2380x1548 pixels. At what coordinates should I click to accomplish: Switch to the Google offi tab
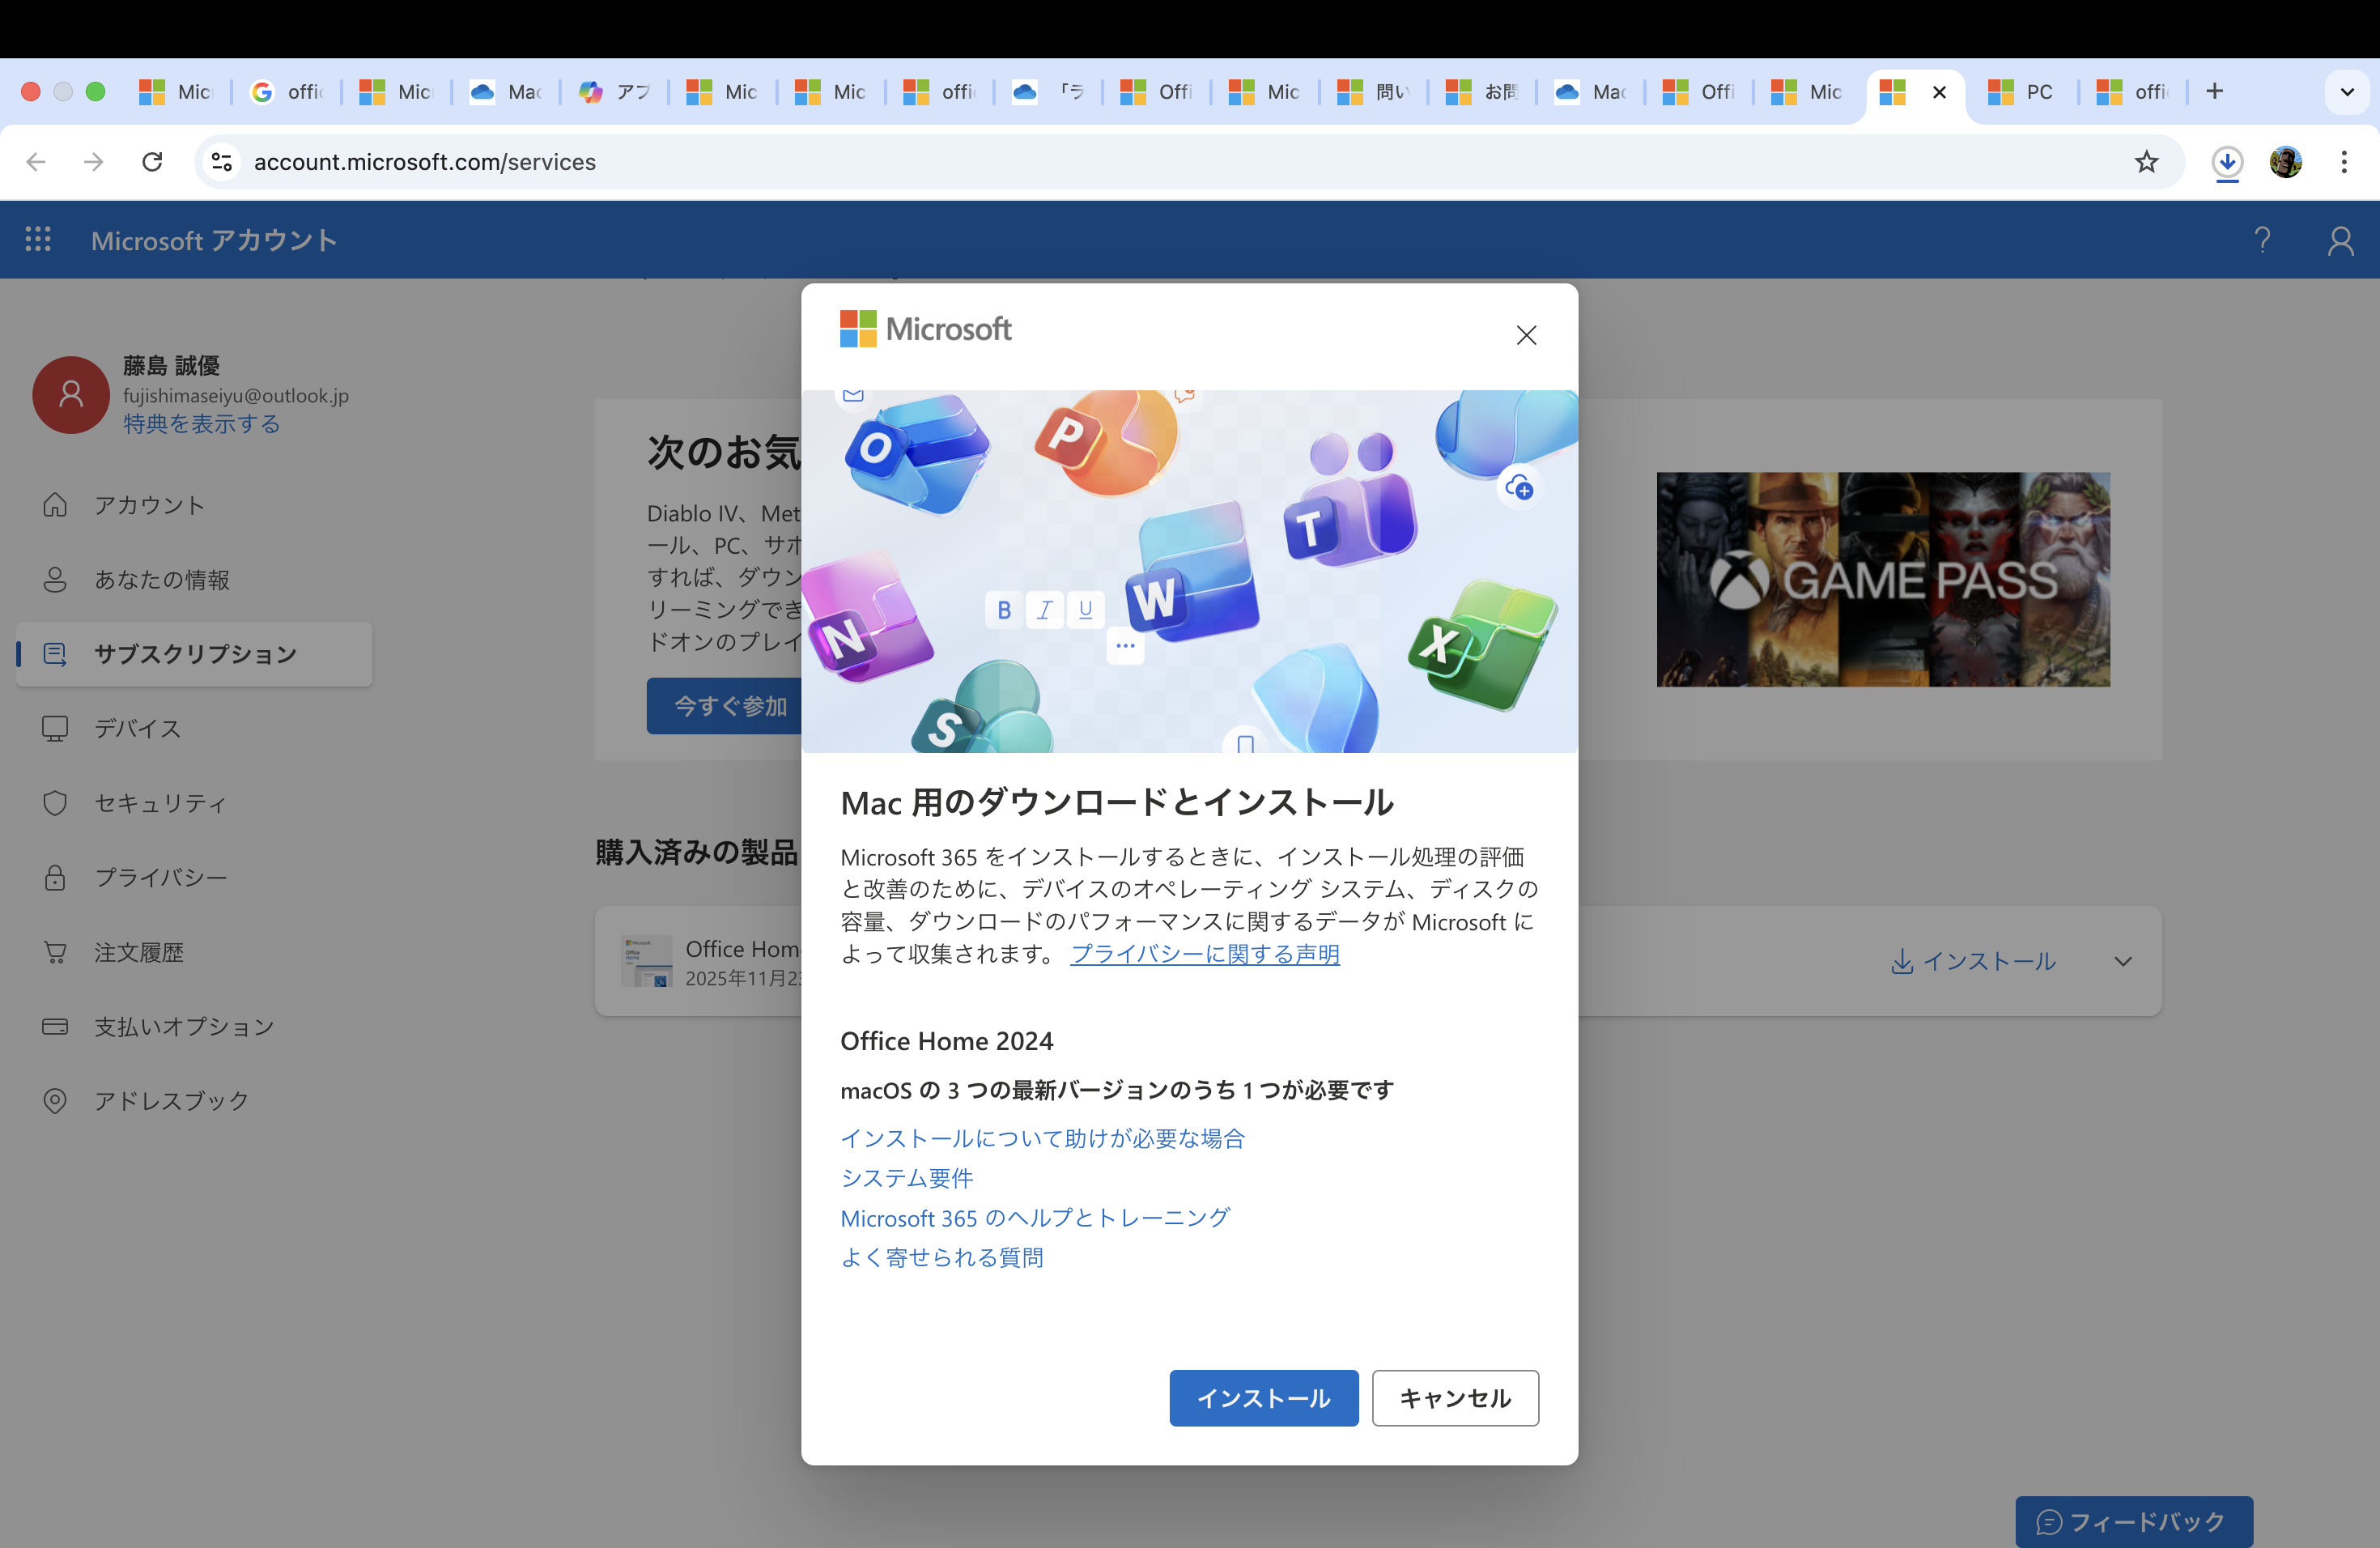click(x=288, y=92)
